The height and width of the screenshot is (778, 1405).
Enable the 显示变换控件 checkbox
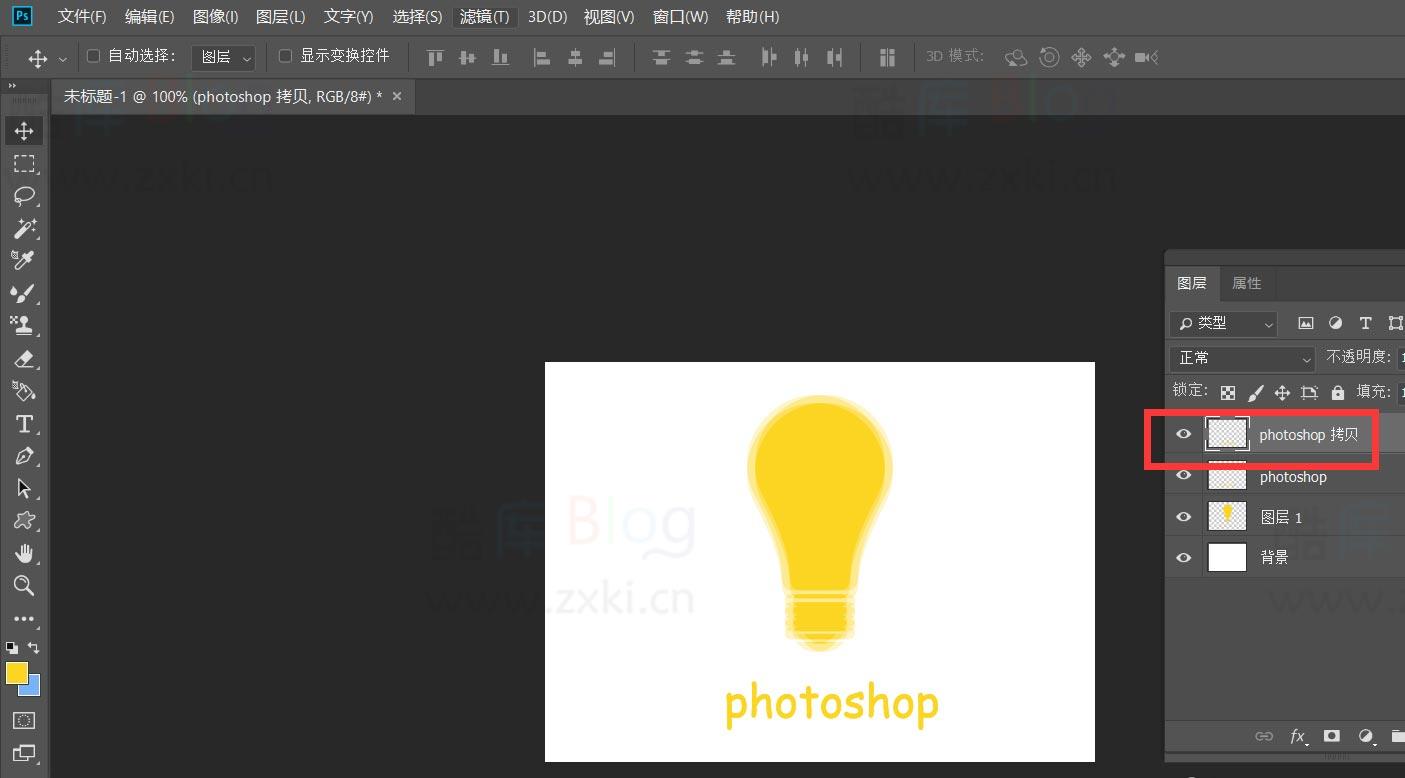[285, 55]
